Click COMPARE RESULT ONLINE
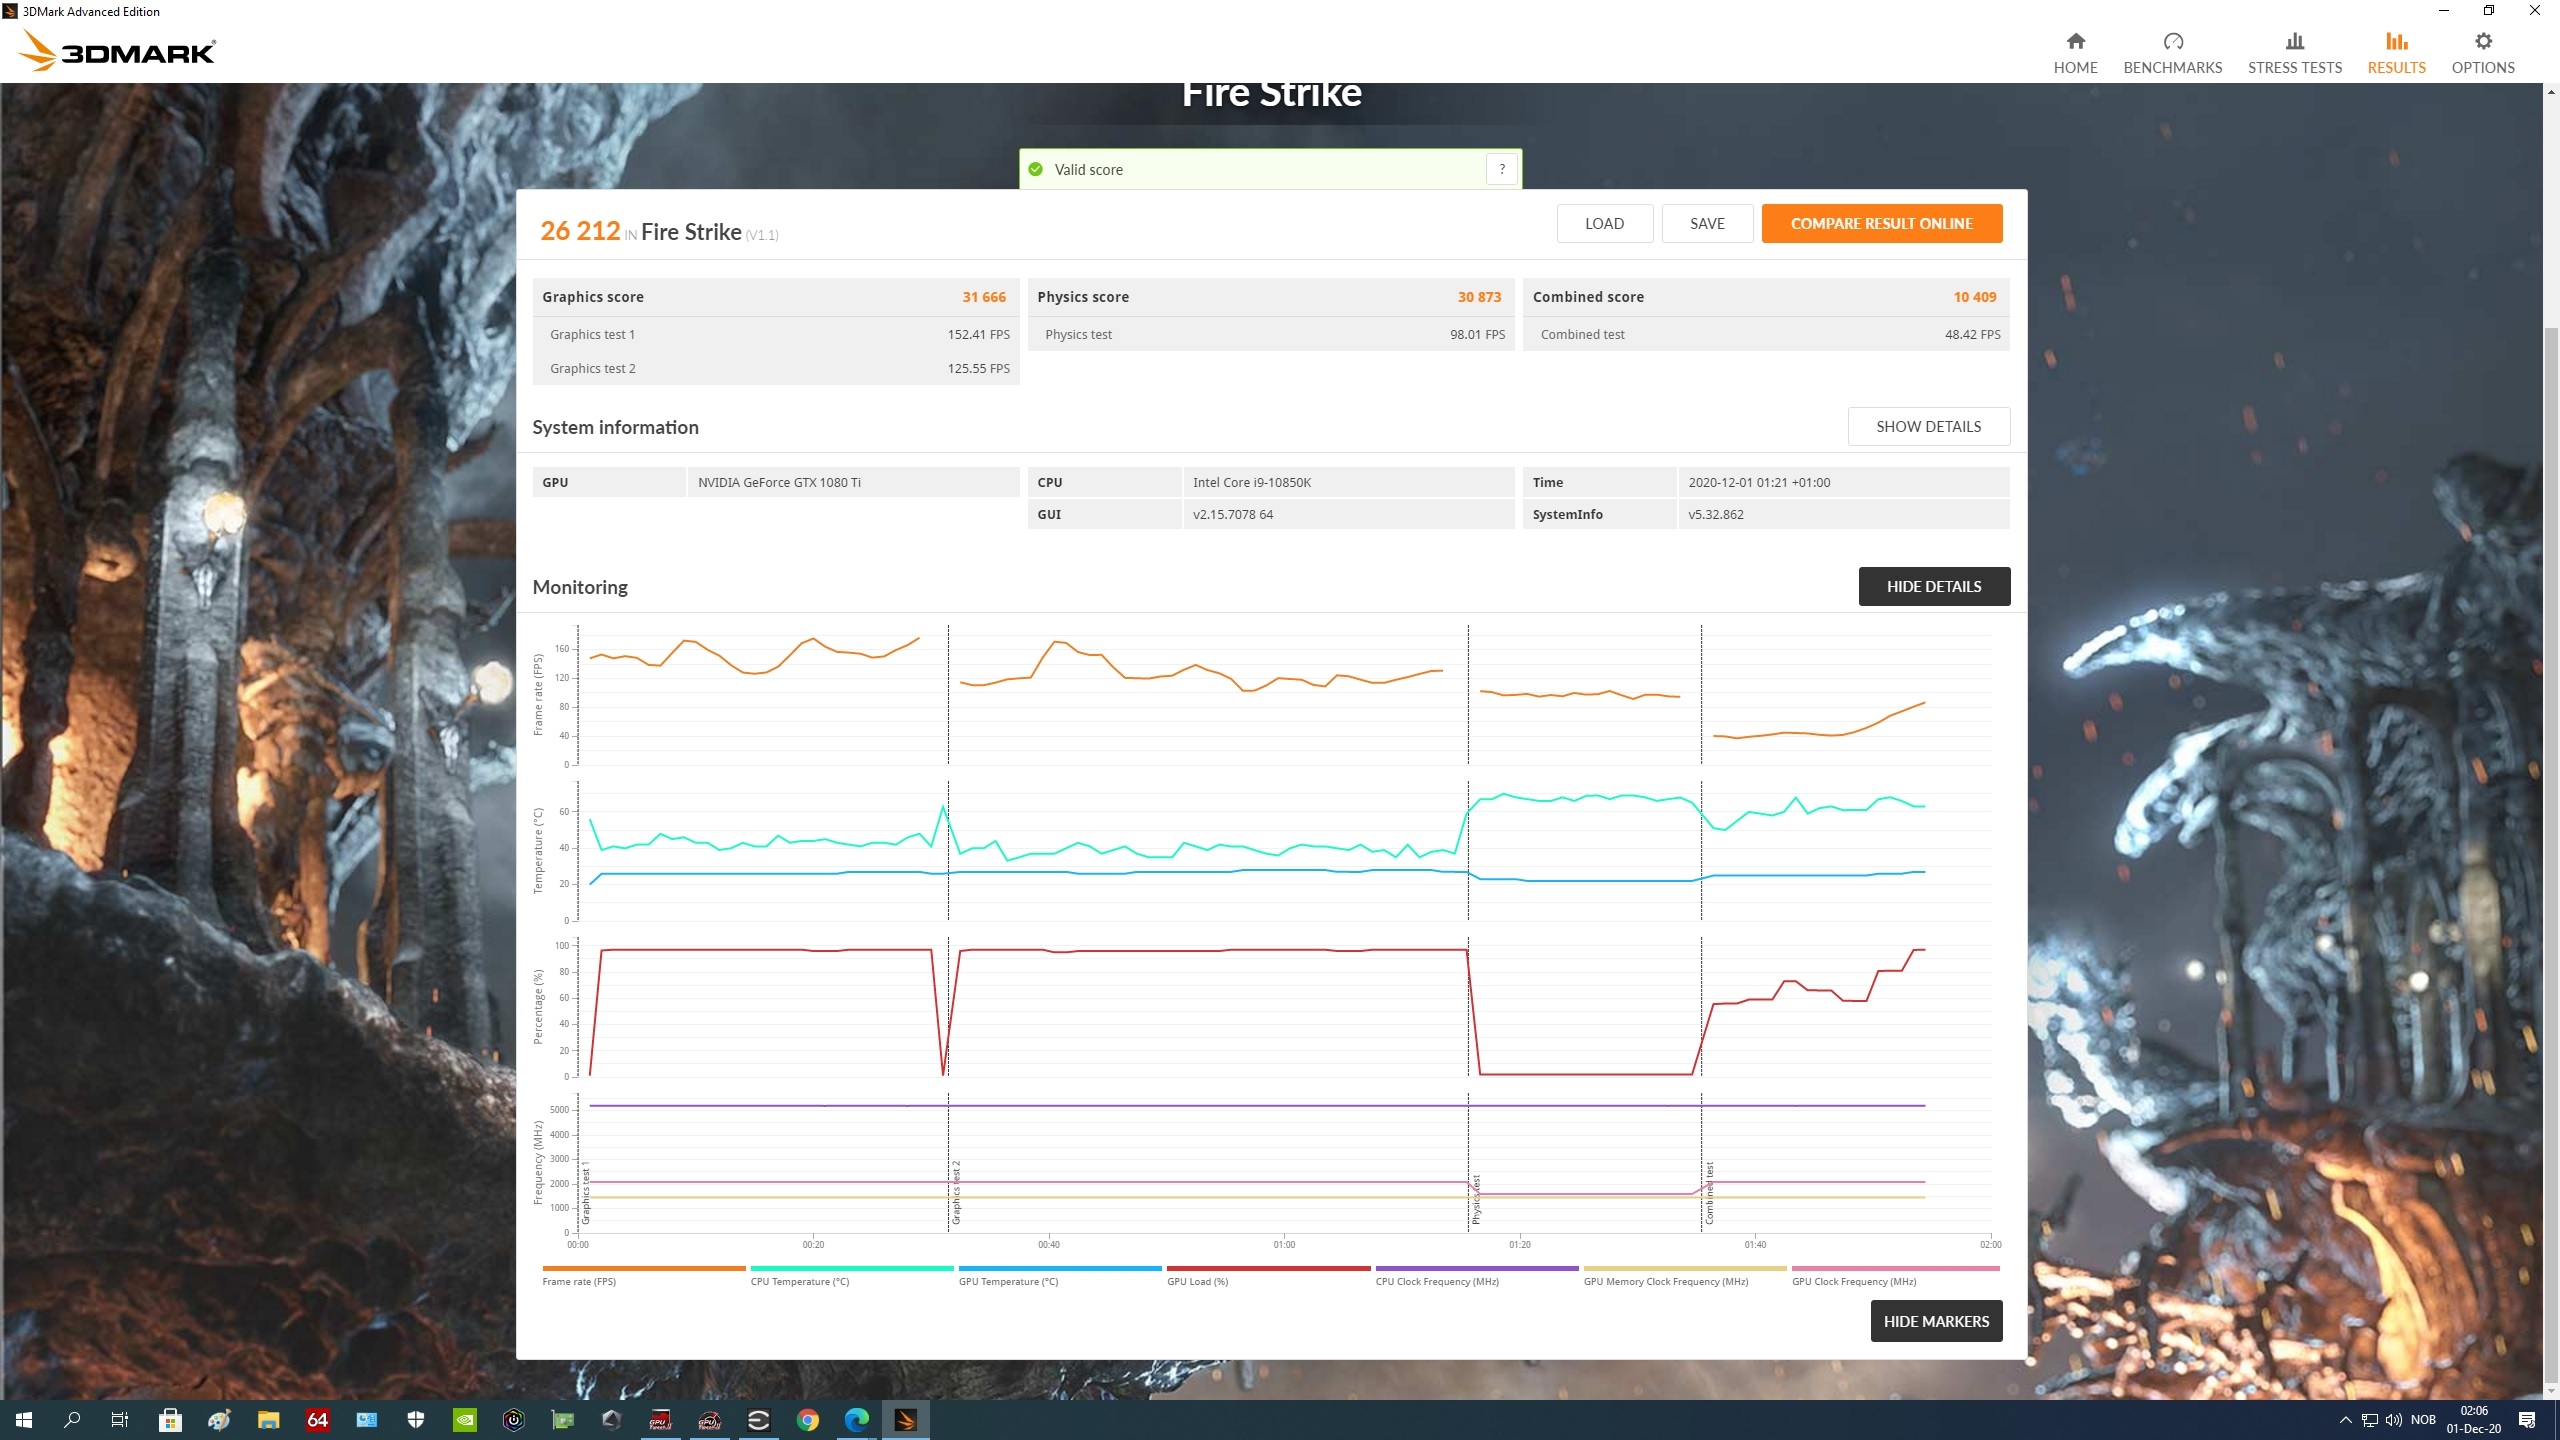 1881,223
